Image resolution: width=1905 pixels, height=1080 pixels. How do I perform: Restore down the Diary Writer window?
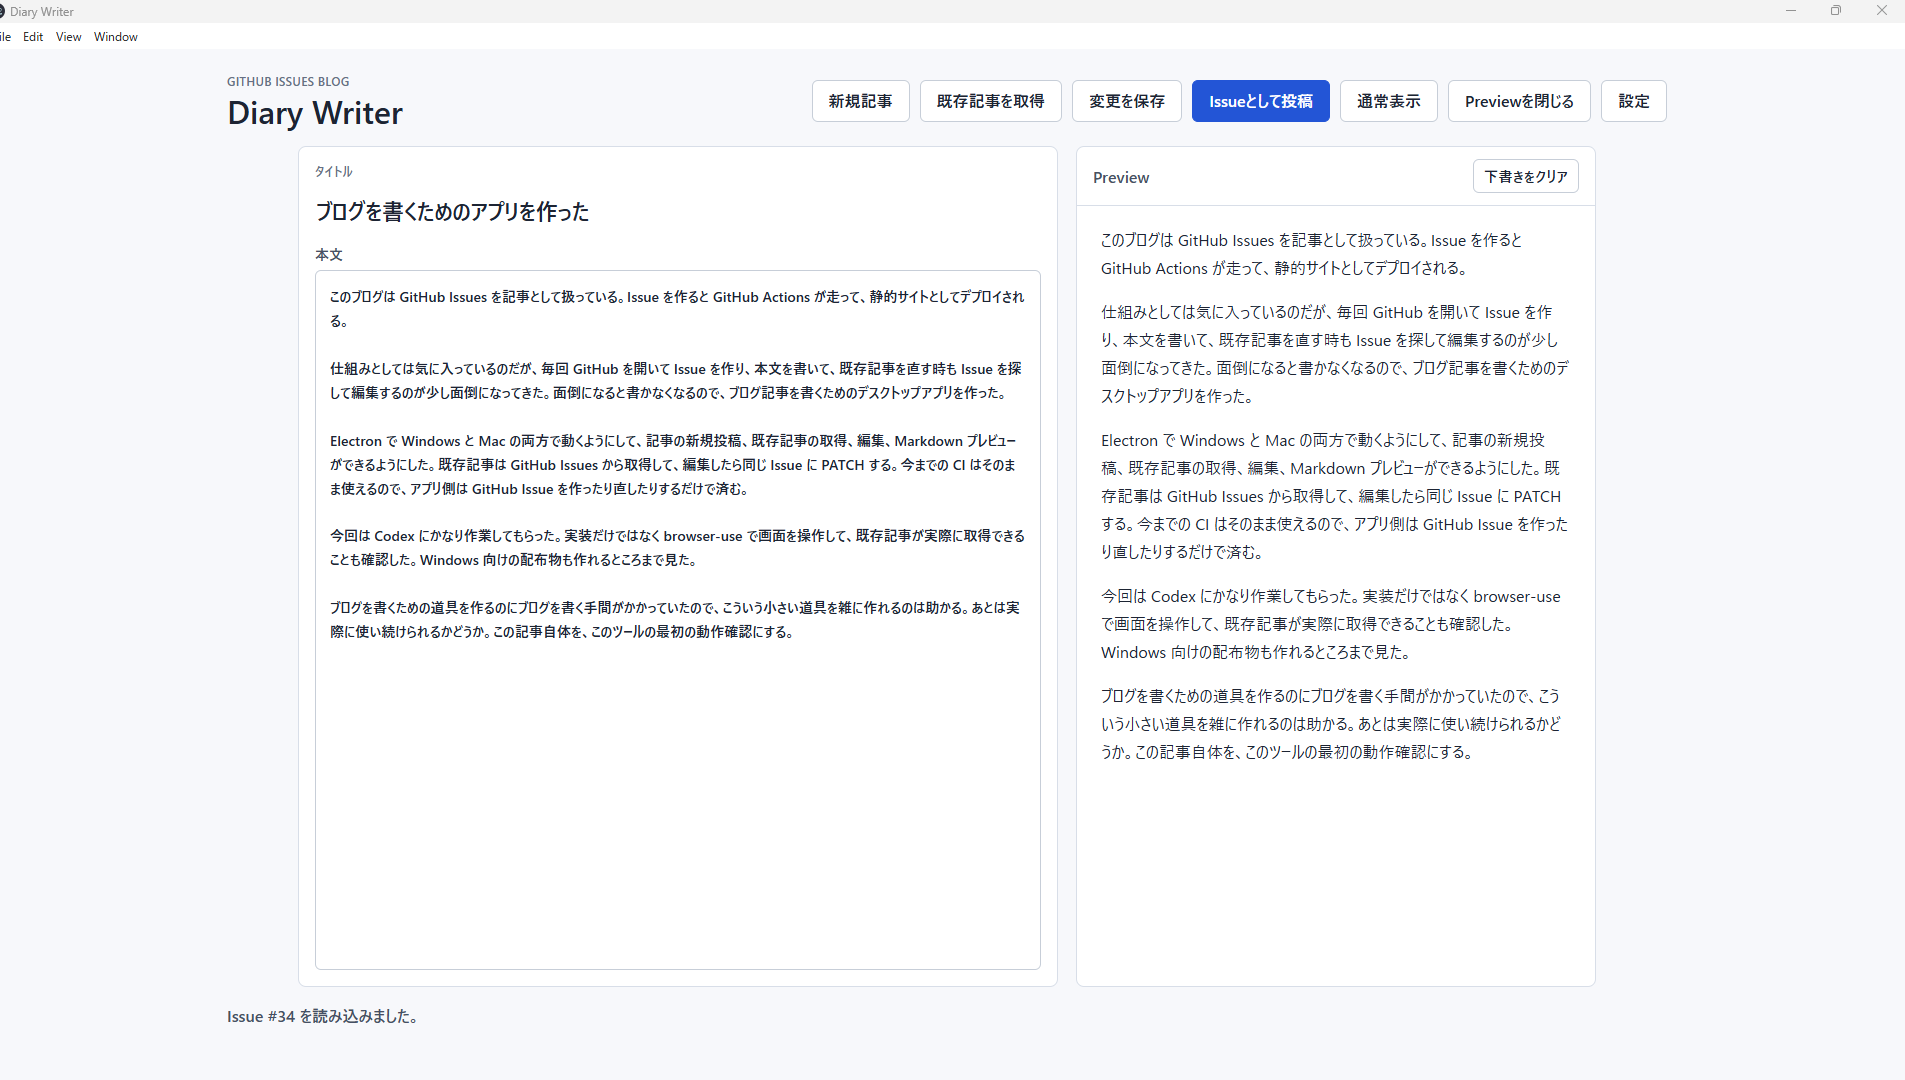click(1836, 11)
